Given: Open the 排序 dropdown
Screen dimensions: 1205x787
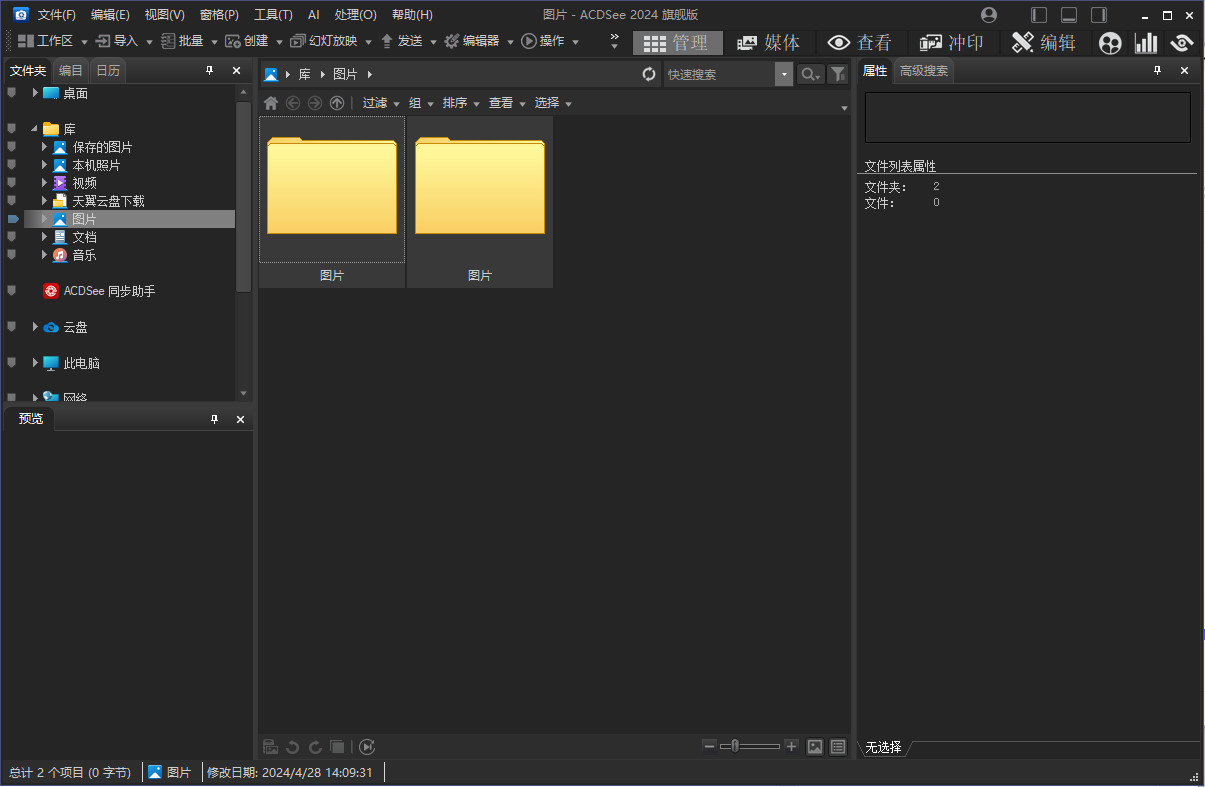Looking at the screenshot, I should point(461,103).
